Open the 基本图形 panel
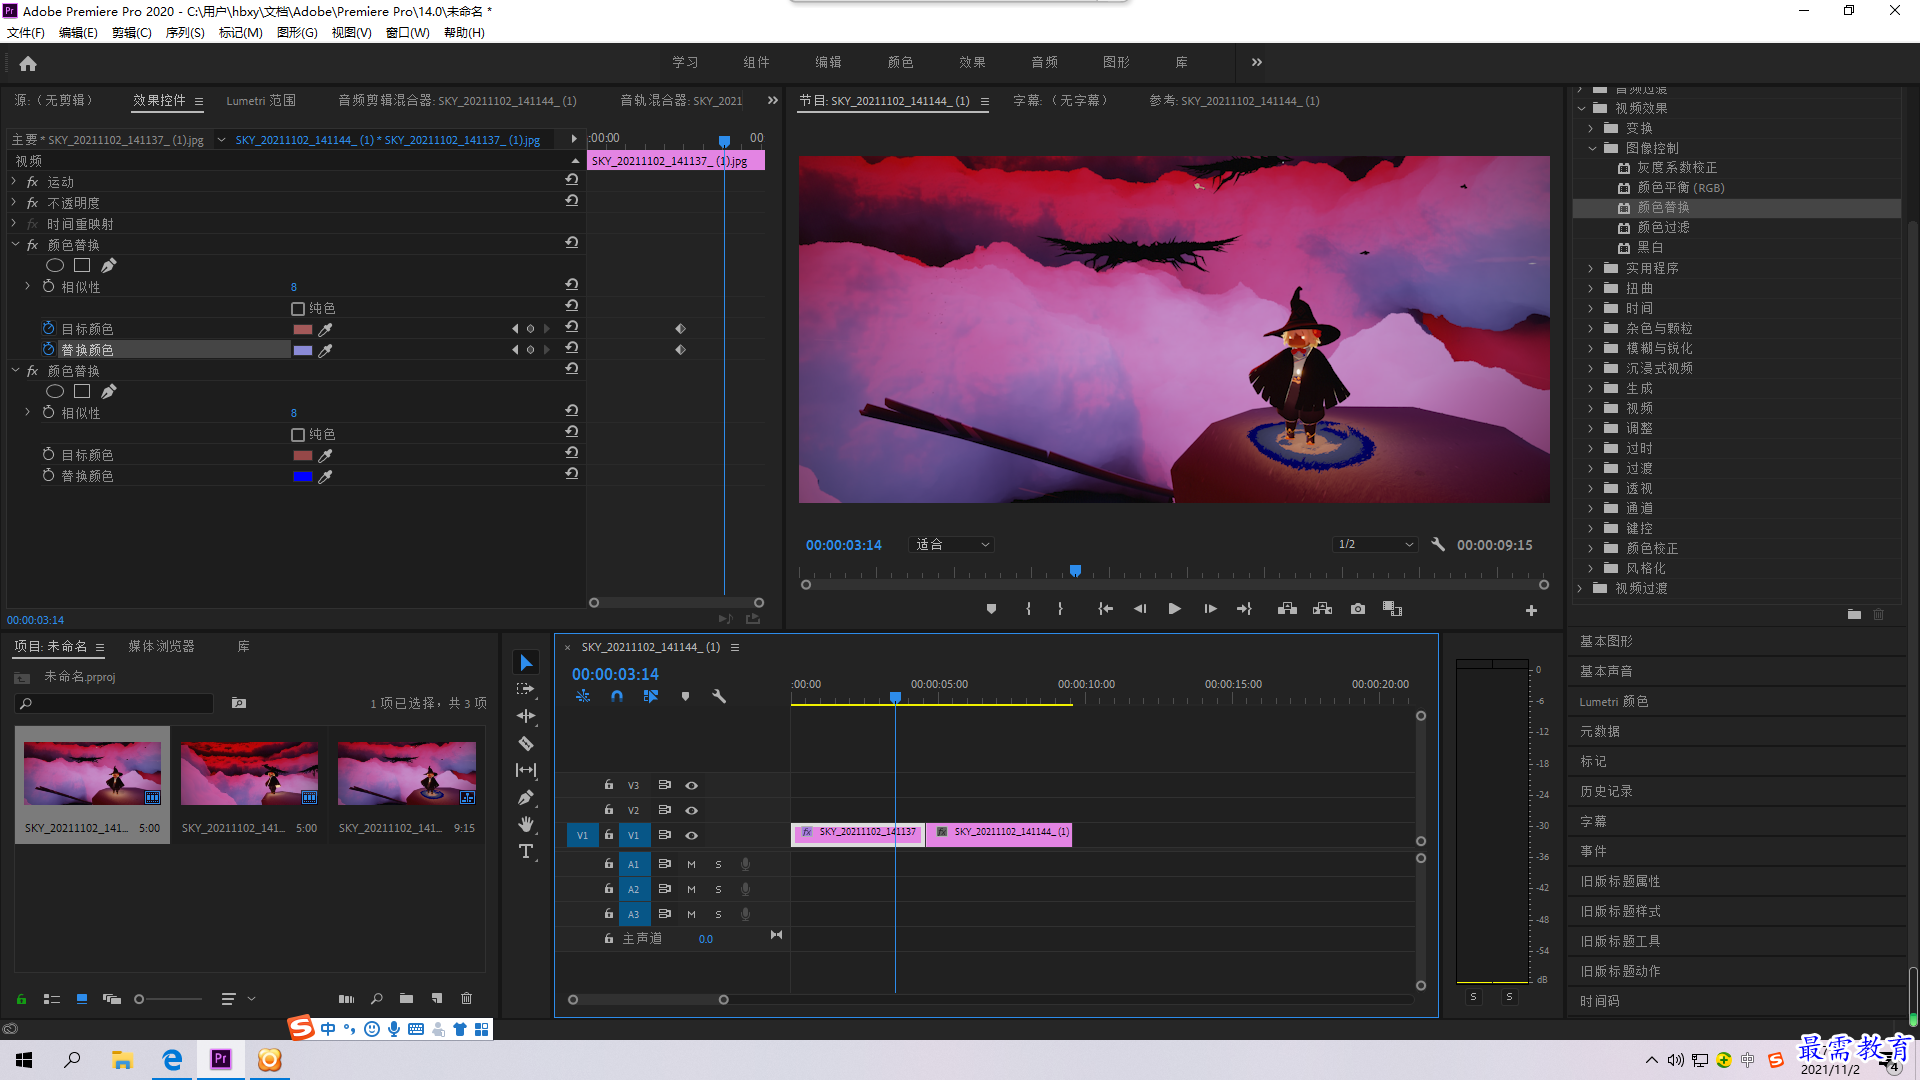This screenshot has width=1920, height=1080. pos(1606,641)
